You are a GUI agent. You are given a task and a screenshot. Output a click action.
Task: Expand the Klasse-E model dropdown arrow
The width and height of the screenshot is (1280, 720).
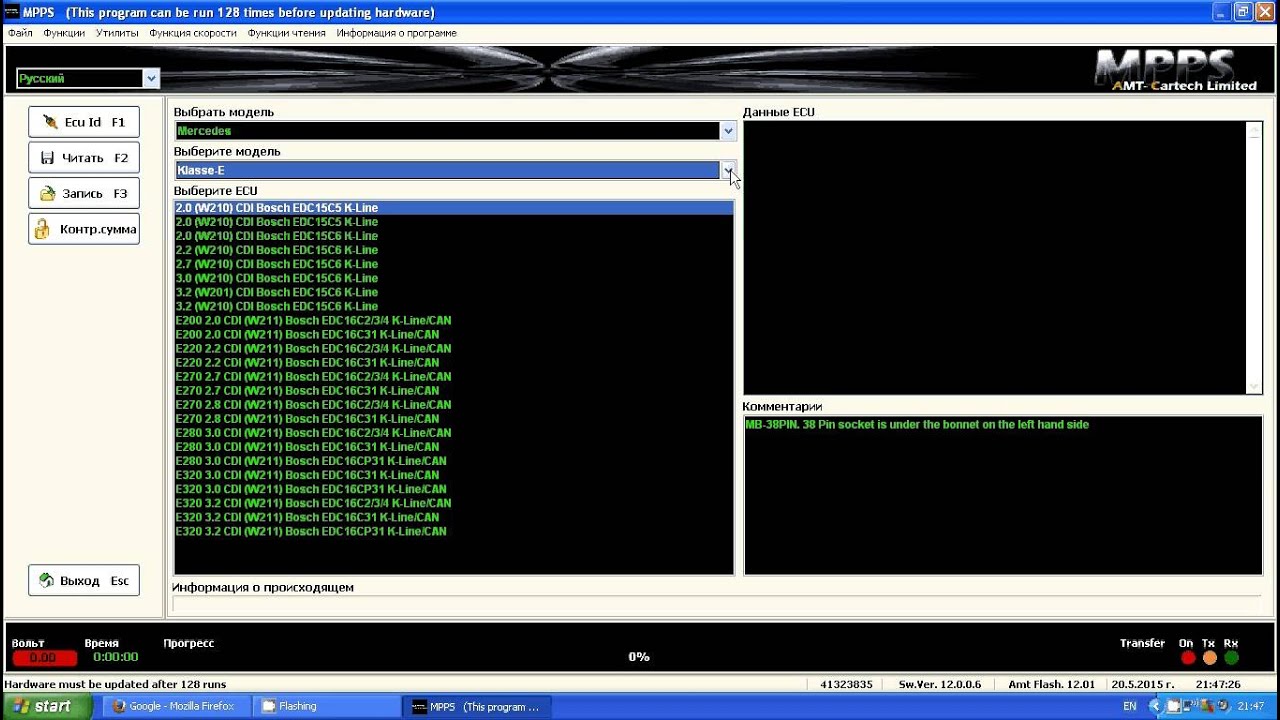click(727, 171)
